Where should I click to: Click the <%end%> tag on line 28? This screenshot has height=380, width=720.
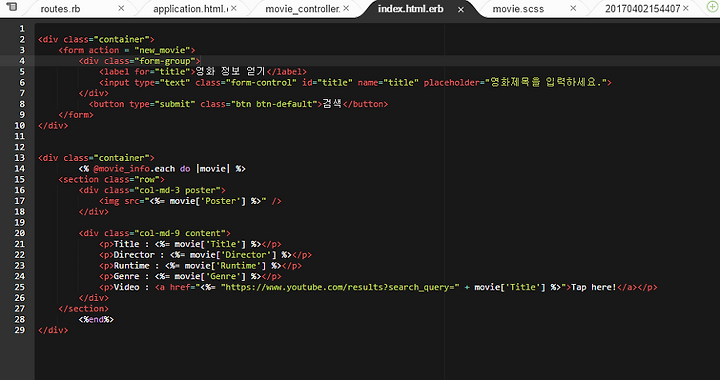(96, 320)
